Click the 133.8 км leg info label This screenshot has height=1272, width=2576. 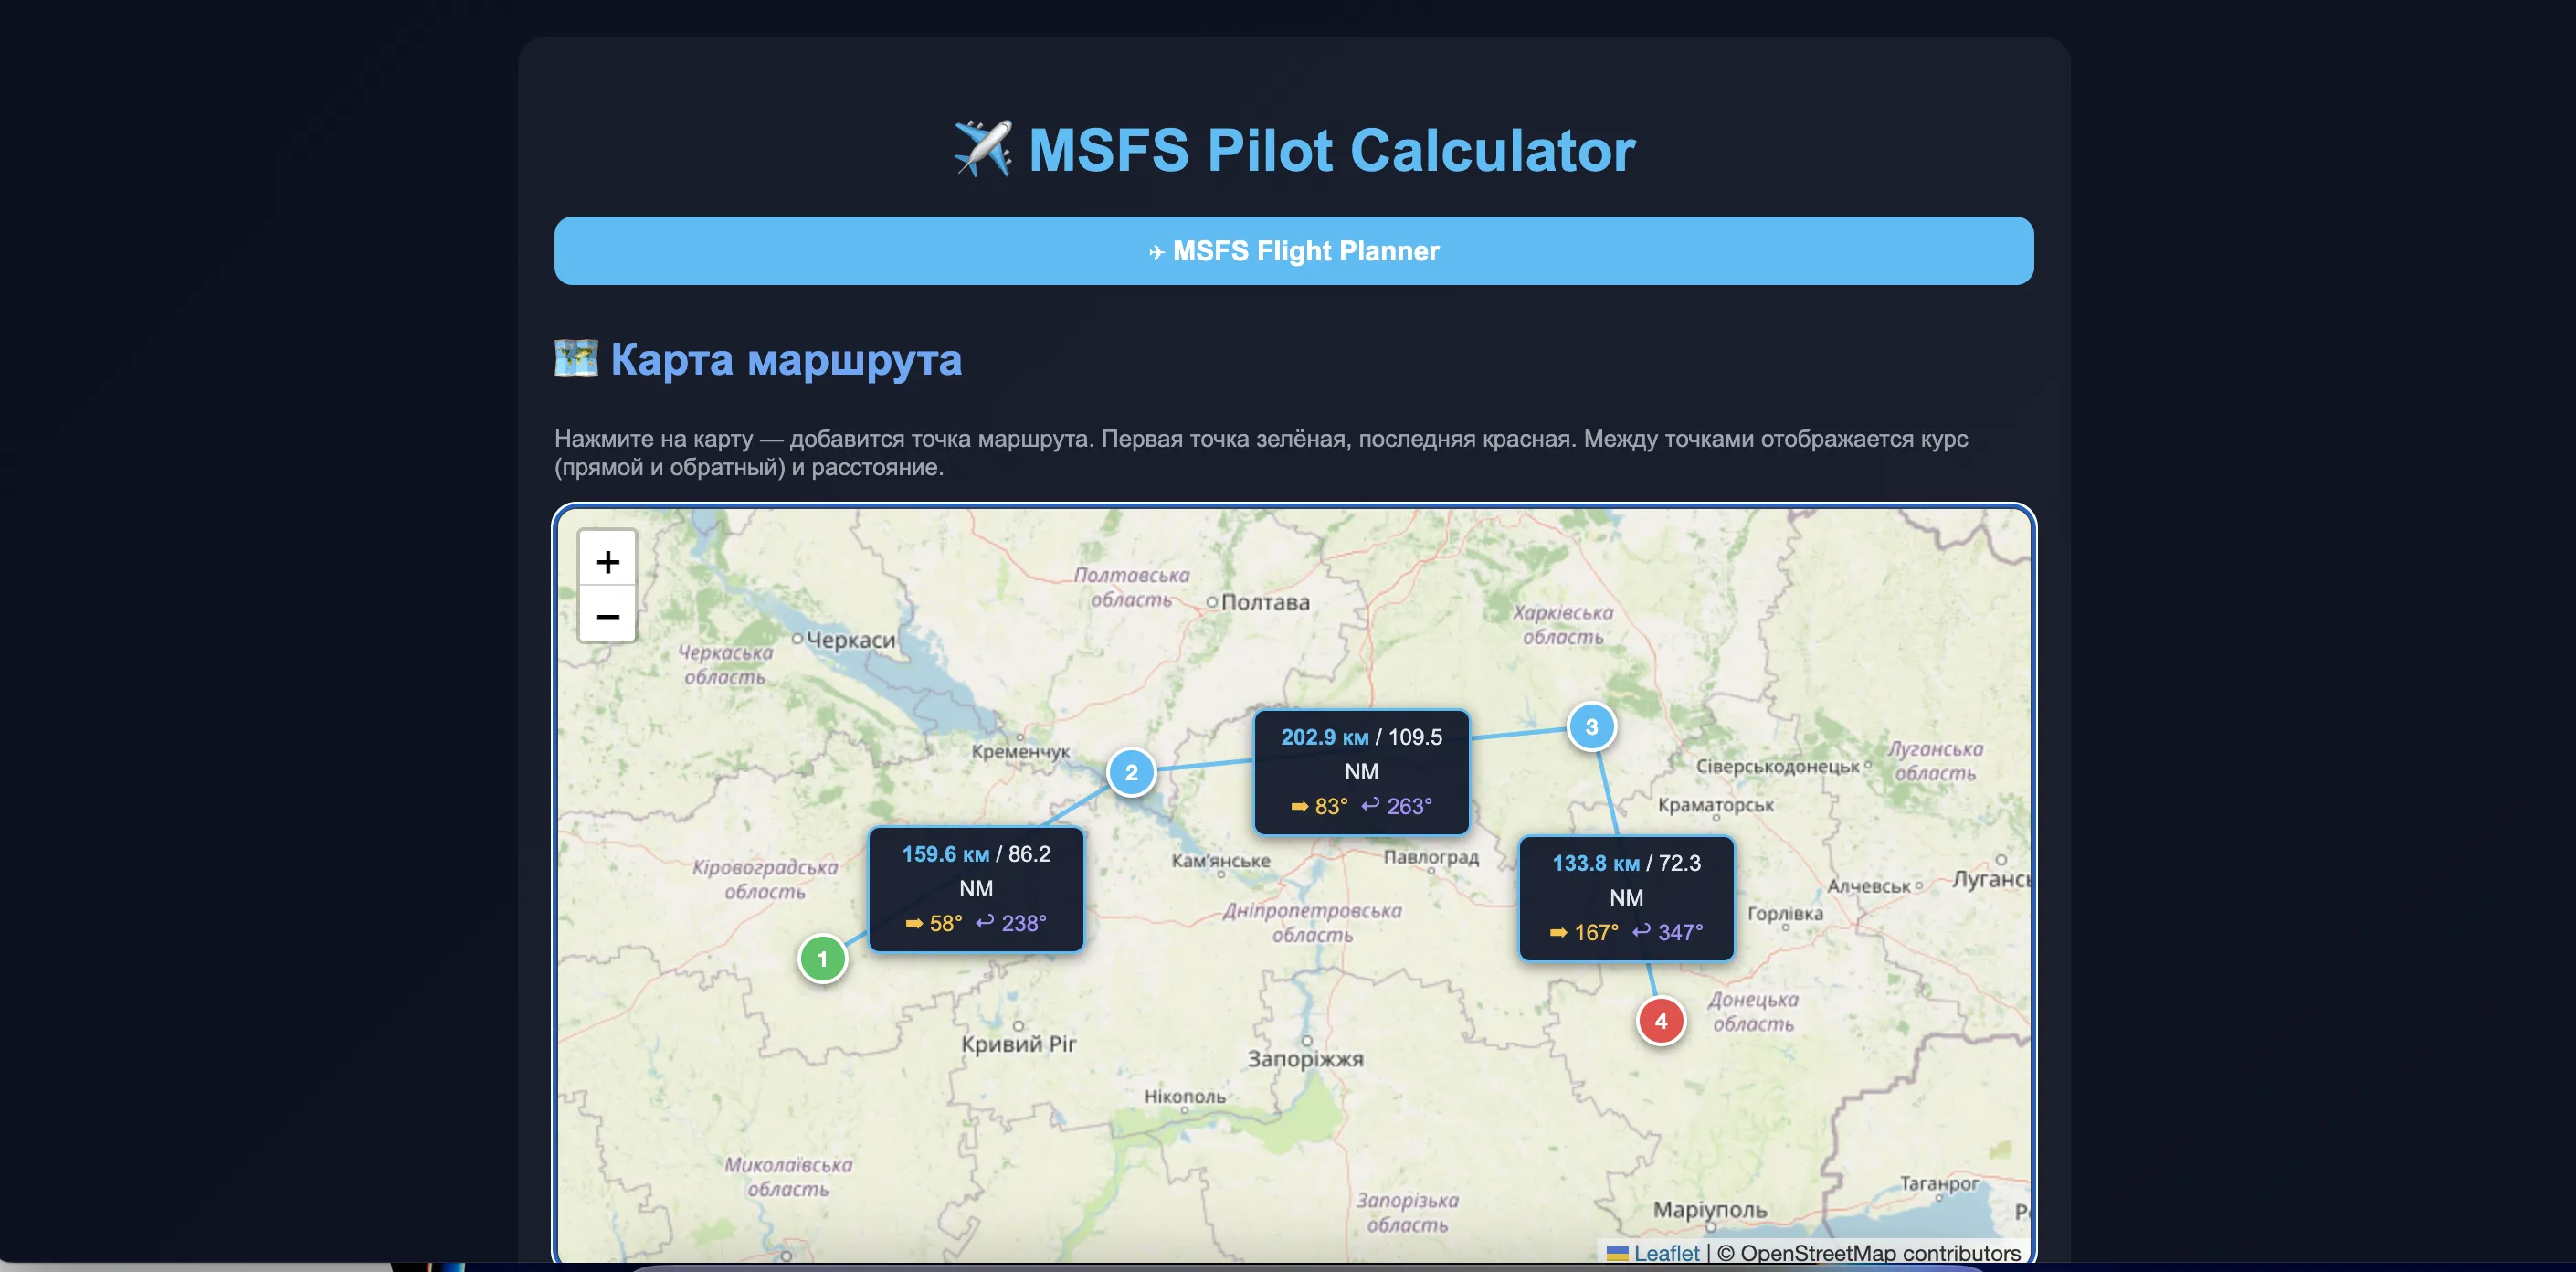[1626, 897]
